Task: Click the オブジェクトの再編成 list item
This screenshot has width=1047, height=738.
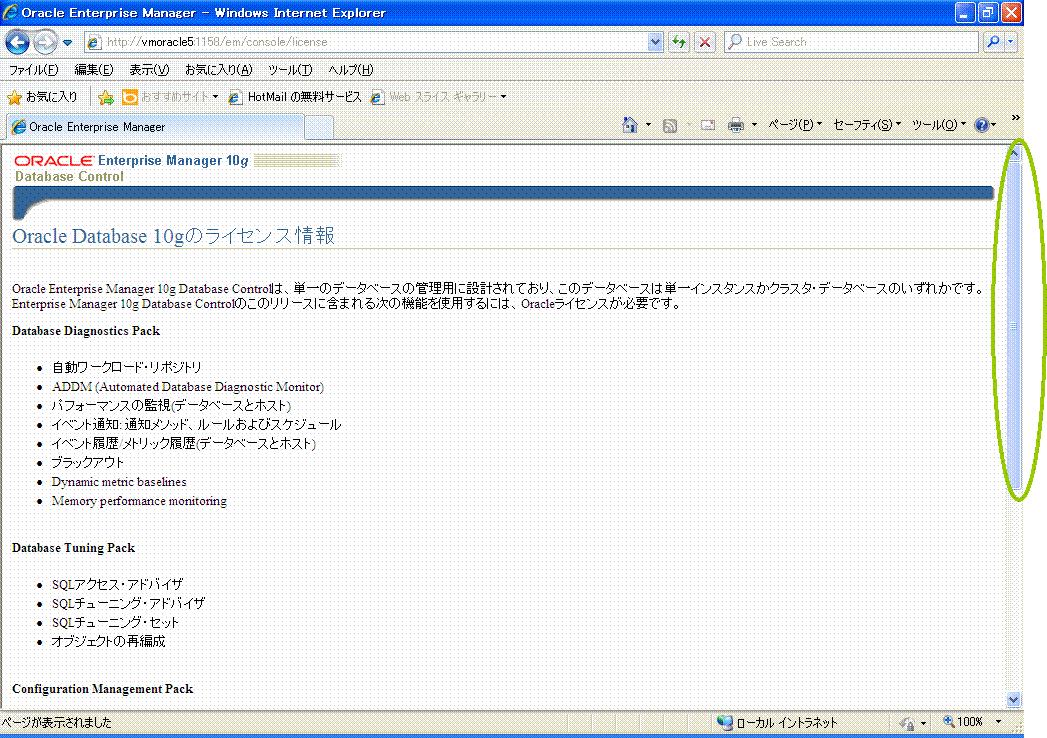Action: coord(108,641)
